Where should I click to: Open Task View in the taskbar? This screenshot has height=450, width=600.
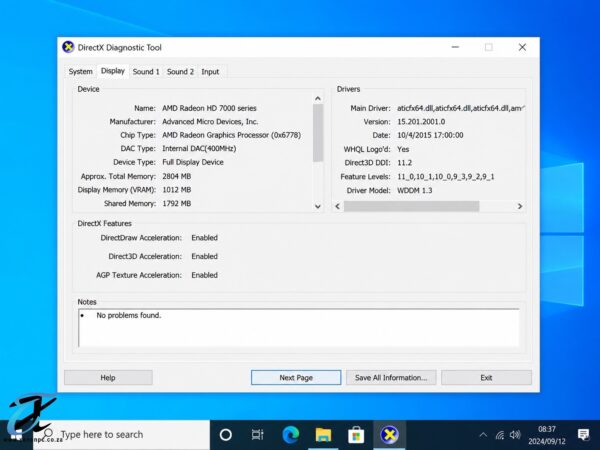tap(258, 435)
